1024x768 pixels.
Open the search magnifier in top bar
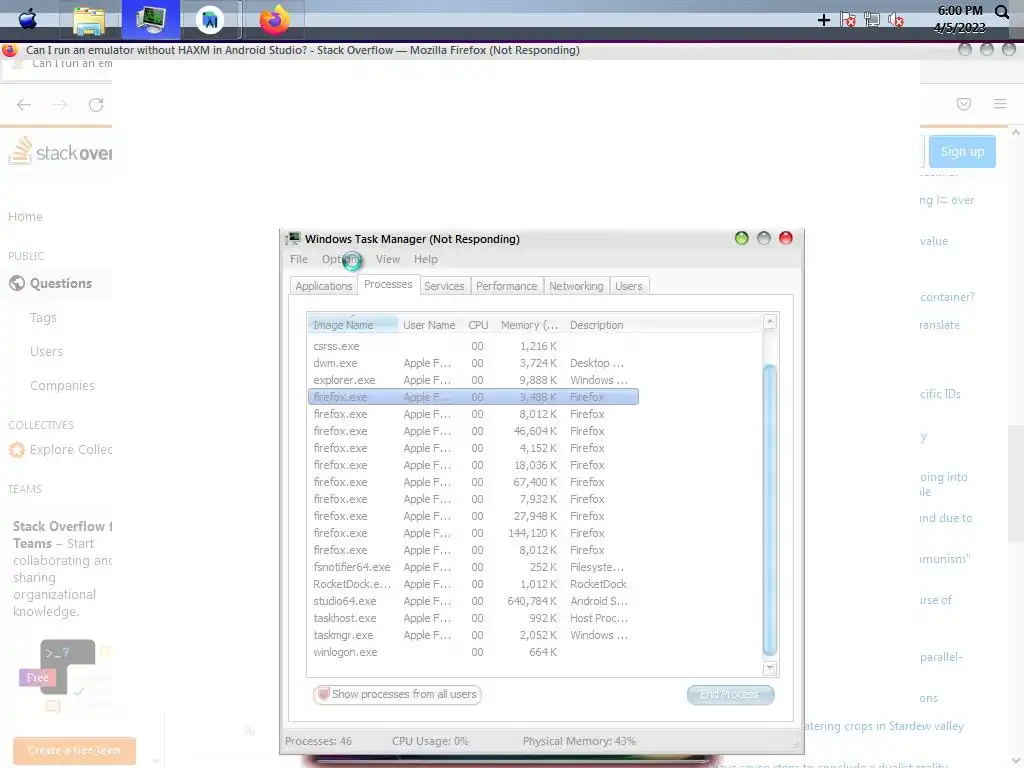(1002, 12)
